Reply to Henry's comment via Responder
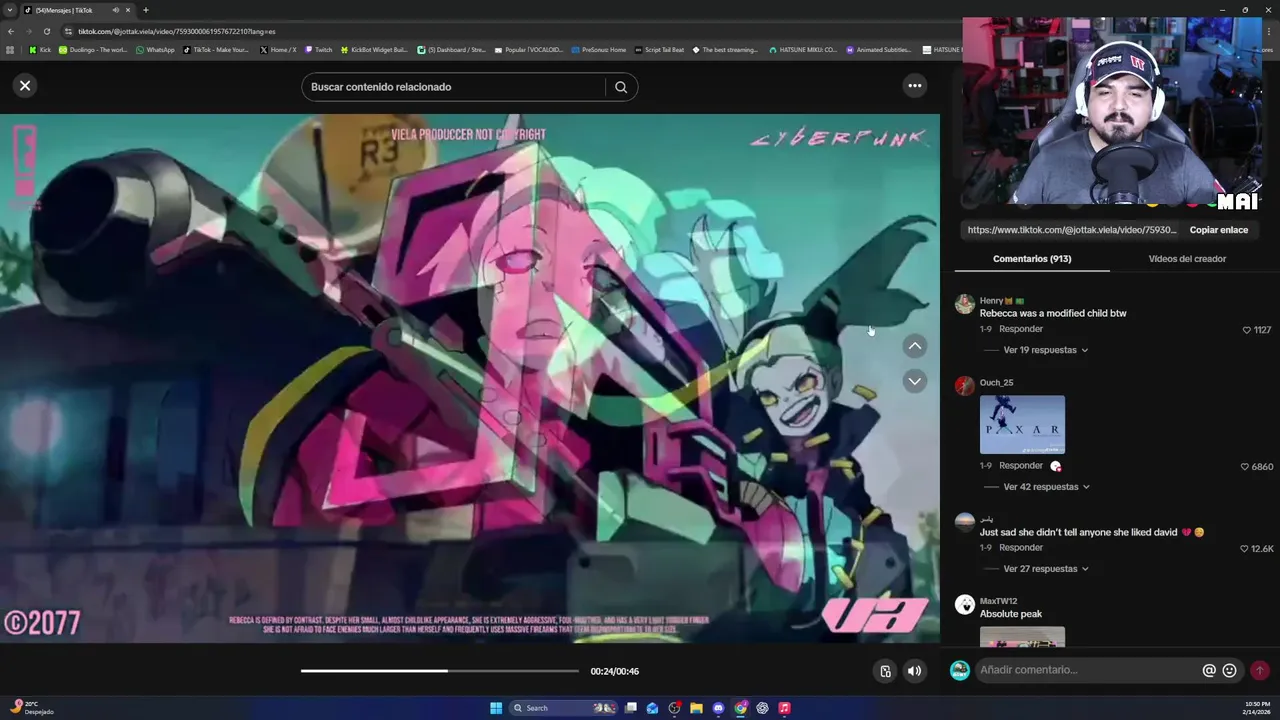 pos(1021,329)
